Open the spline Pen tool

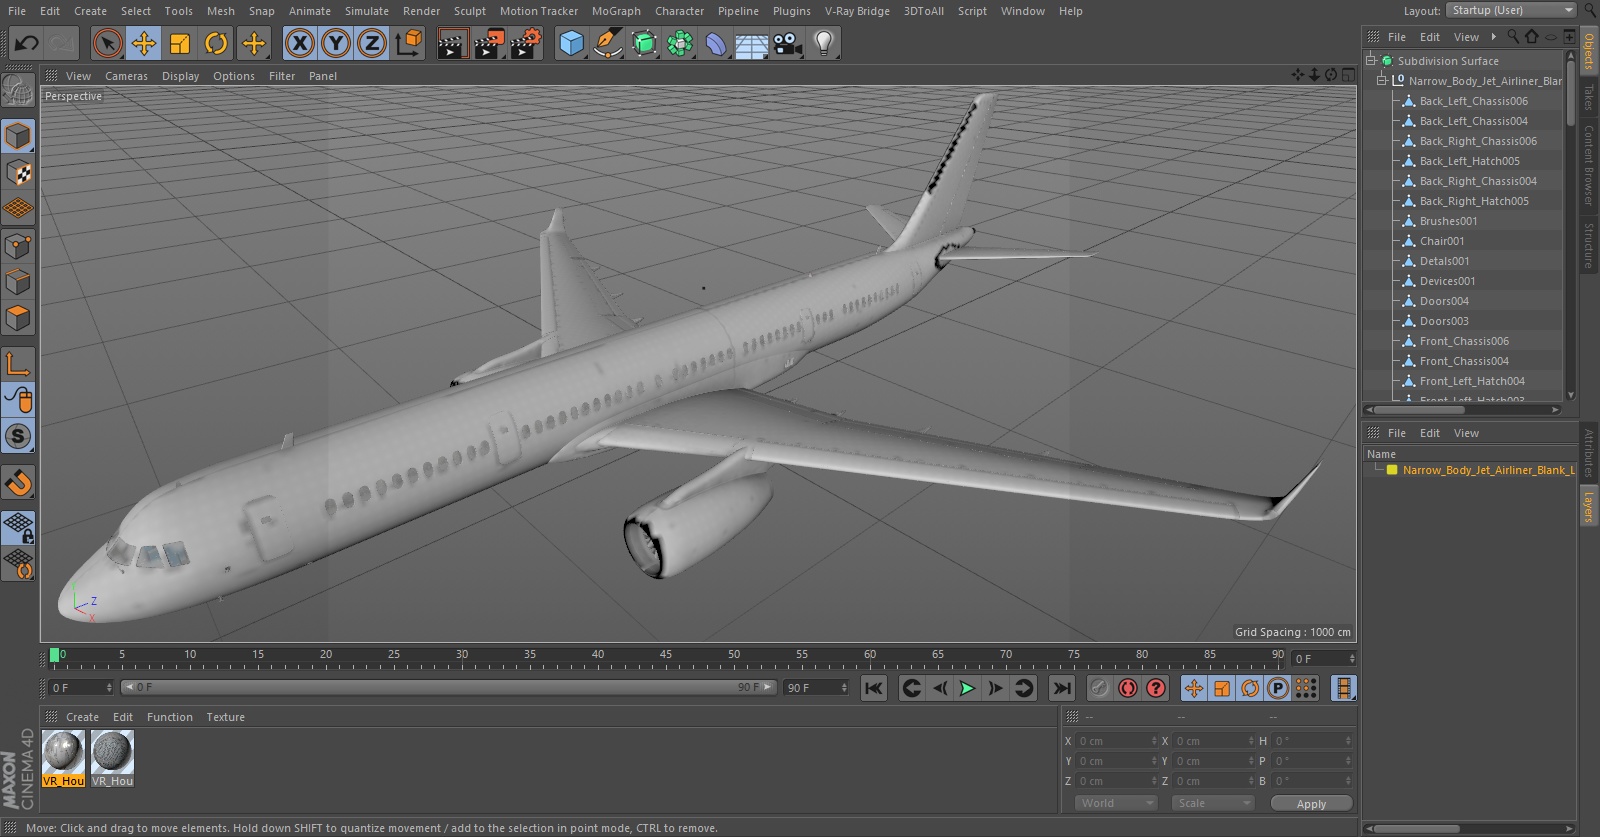[607, 43]
